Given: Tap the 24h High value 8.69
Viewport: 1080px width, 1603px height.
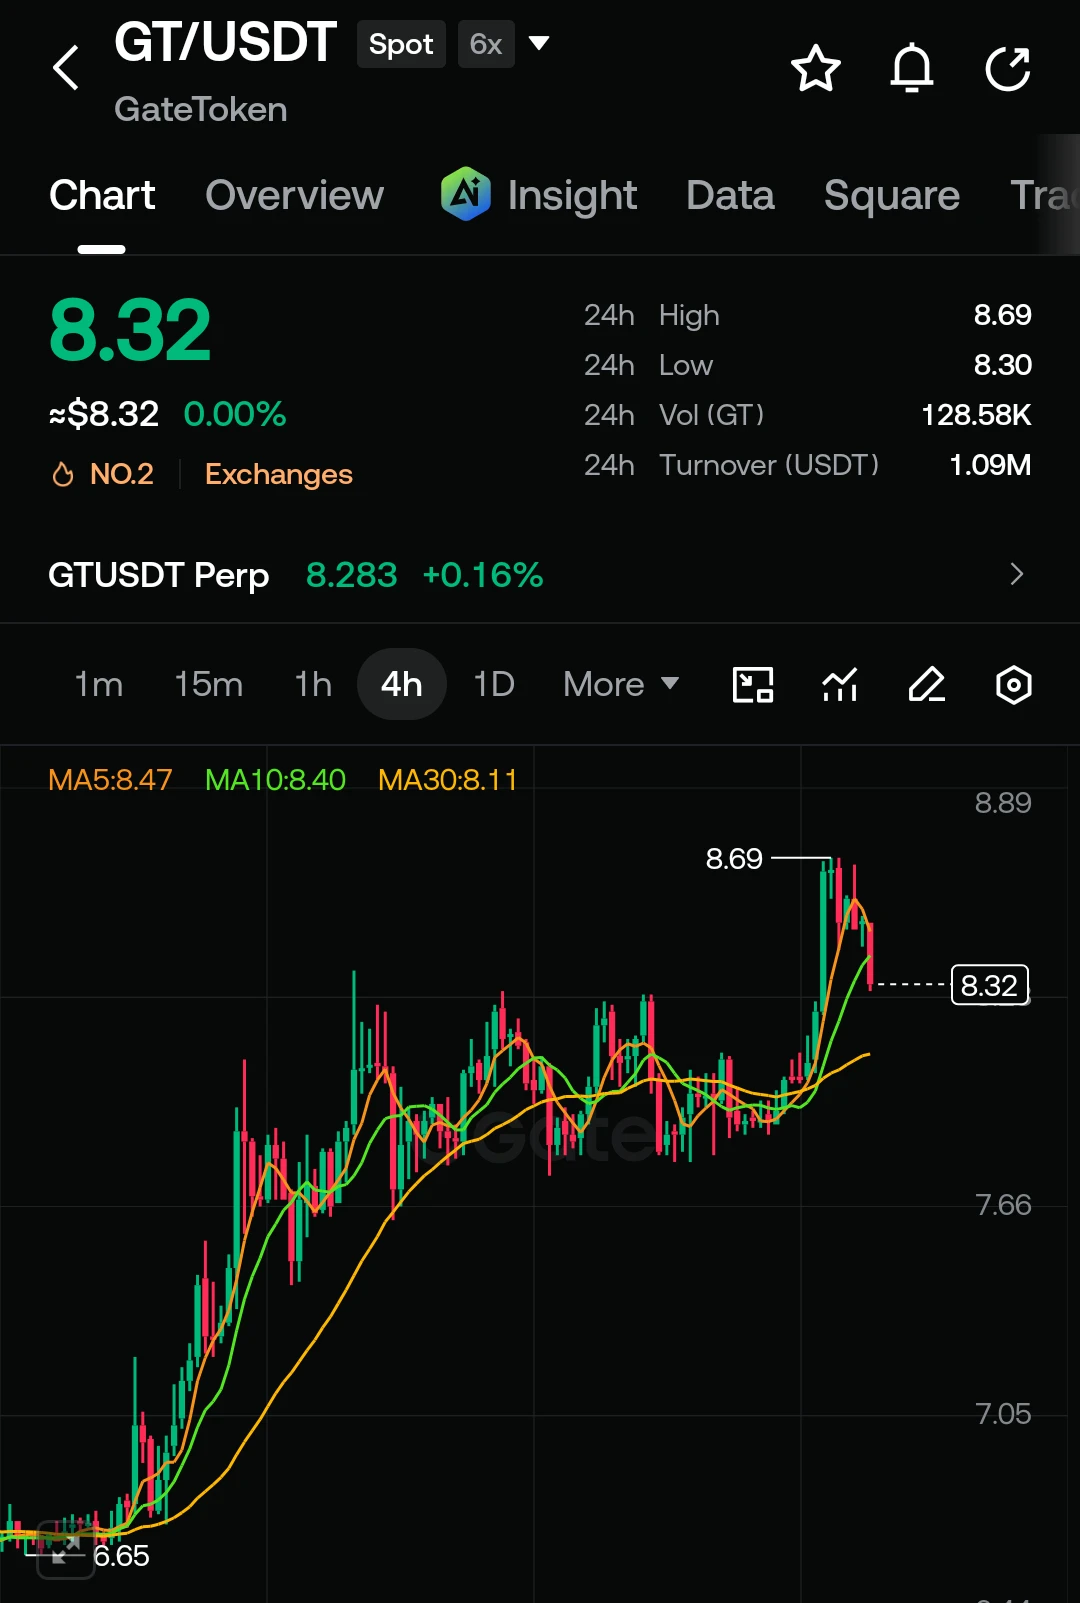Looking at the screenshot, I should (1003, 315).
